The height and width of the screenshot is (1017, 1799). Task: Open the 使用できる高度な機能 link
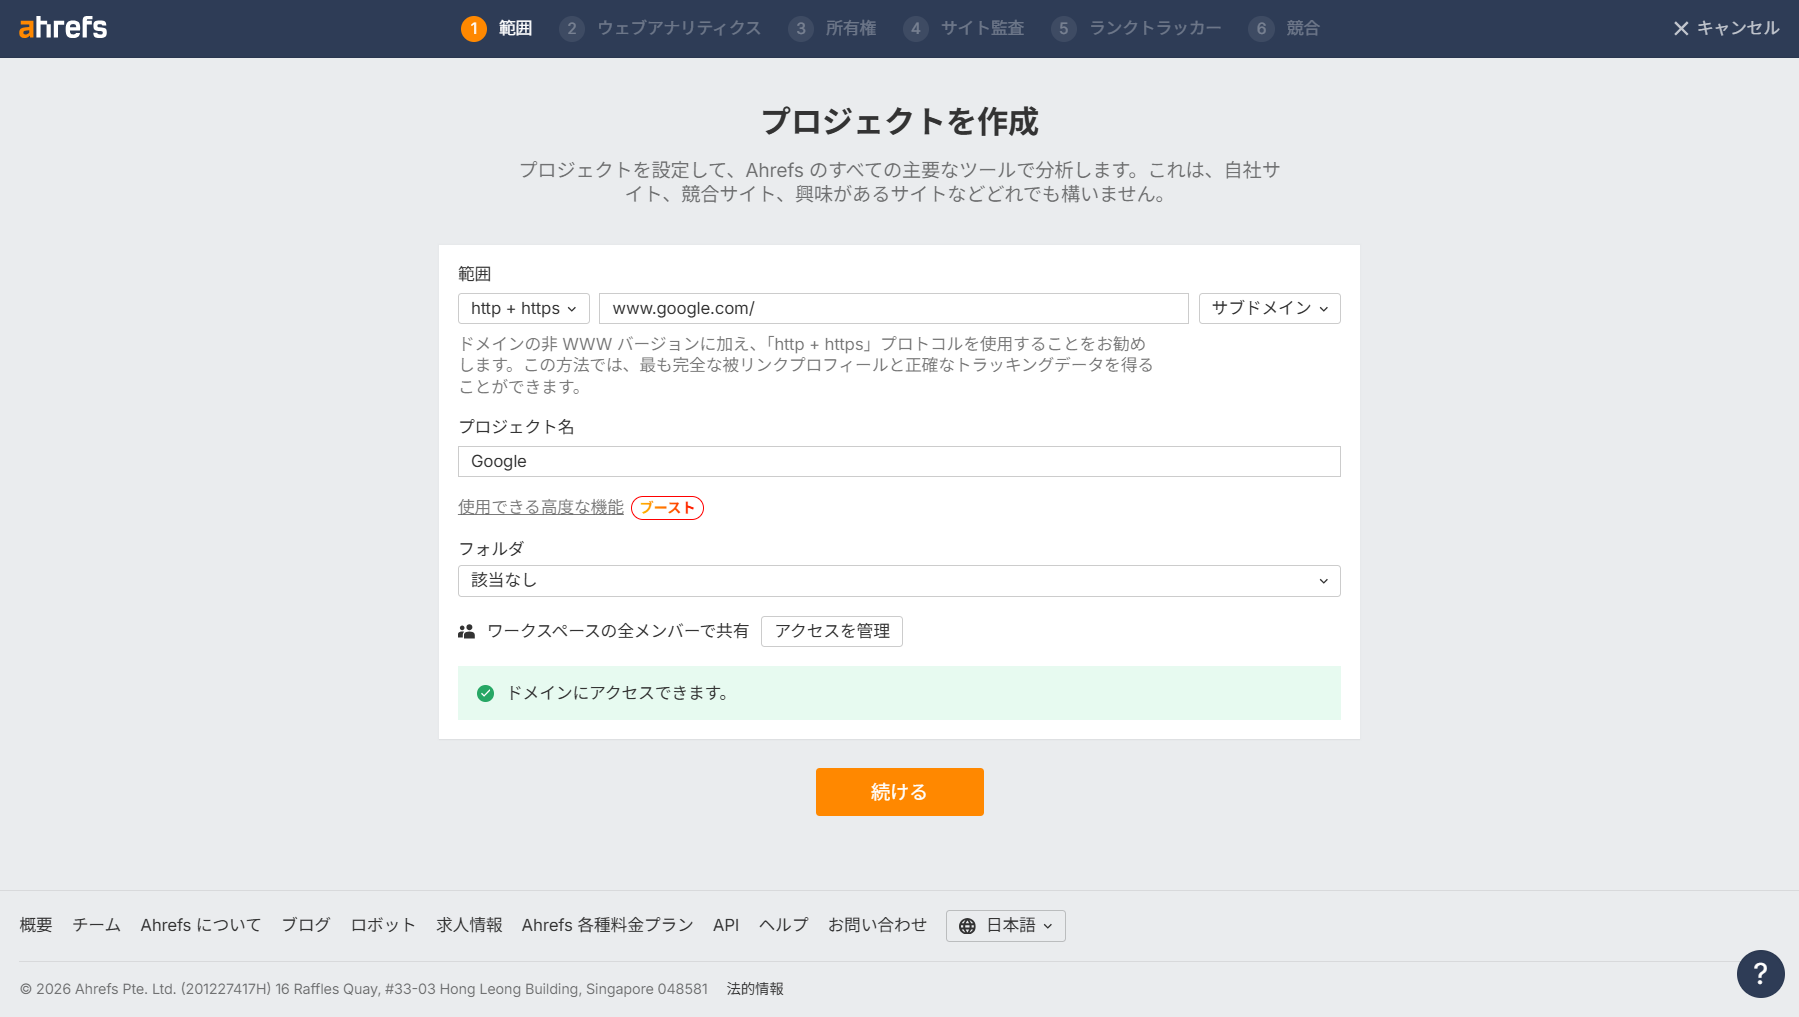coord(540,507)
